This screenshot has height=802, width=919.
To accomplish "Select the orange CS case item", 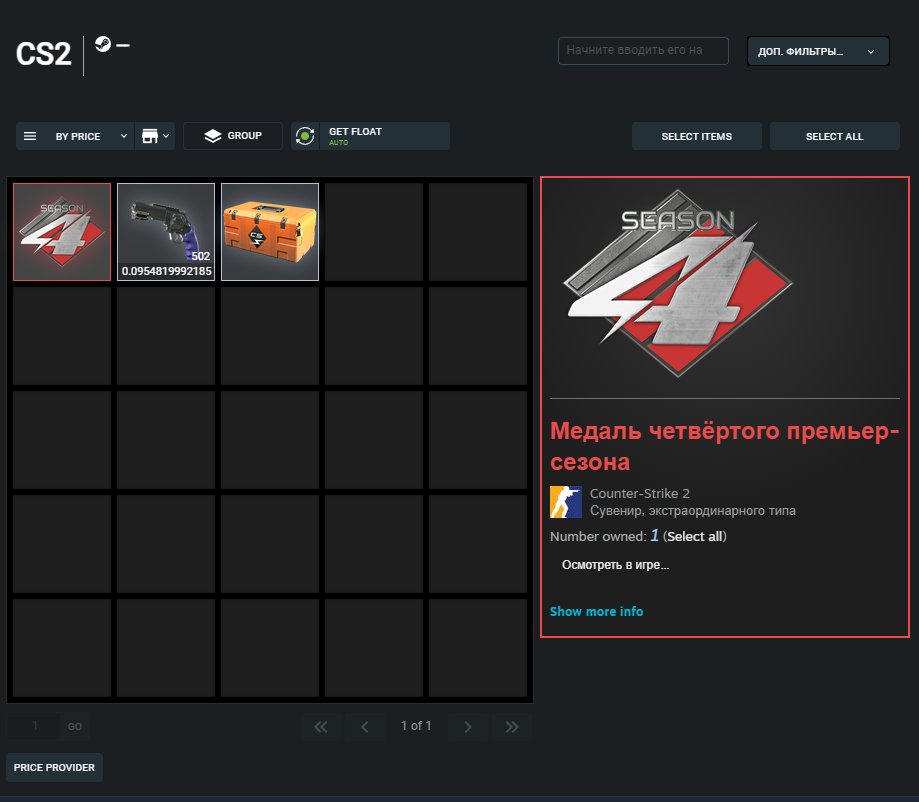I will (270, 232).
